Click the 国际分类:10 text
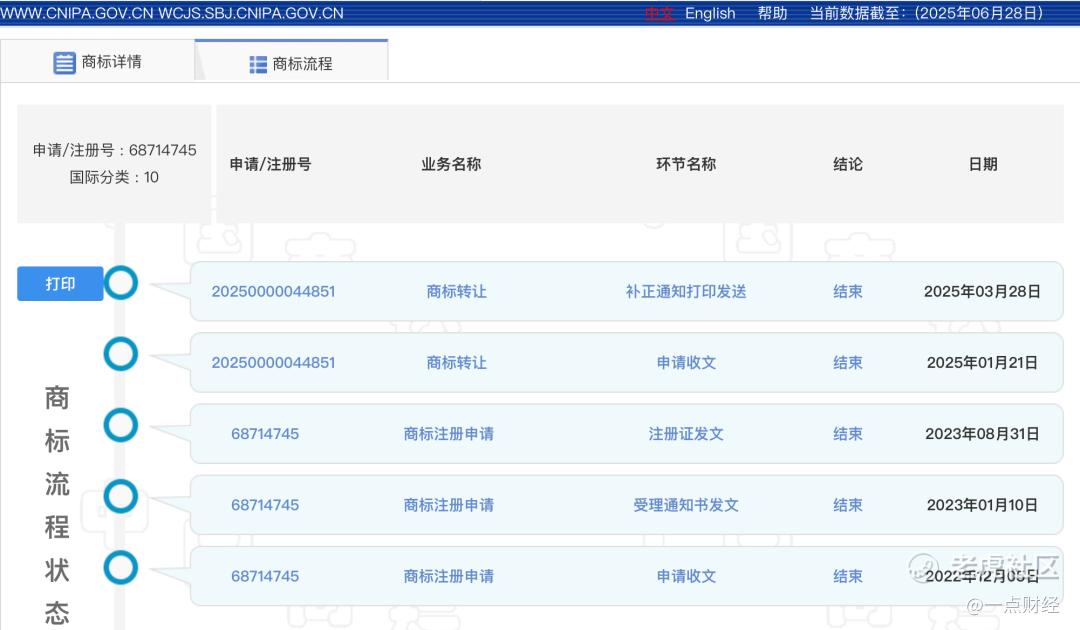This screenshot has height=630, width=1080. tap(114, 178)
